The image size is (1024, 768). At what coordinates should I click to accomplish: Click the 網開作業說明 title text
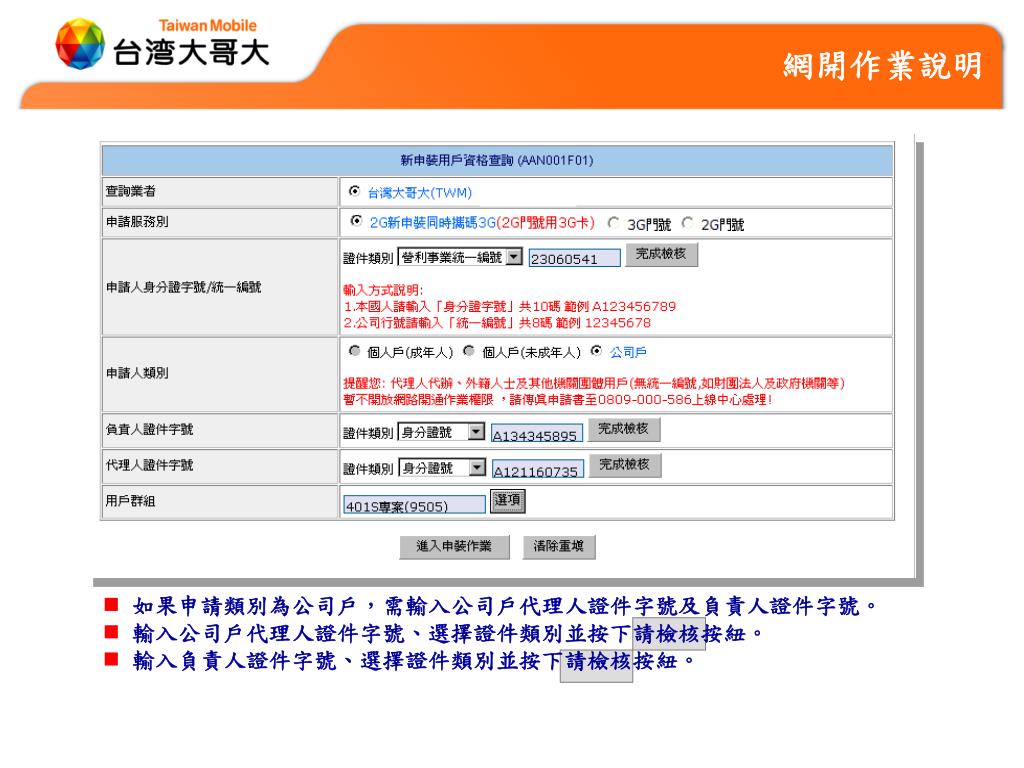[x=883, y=66]
